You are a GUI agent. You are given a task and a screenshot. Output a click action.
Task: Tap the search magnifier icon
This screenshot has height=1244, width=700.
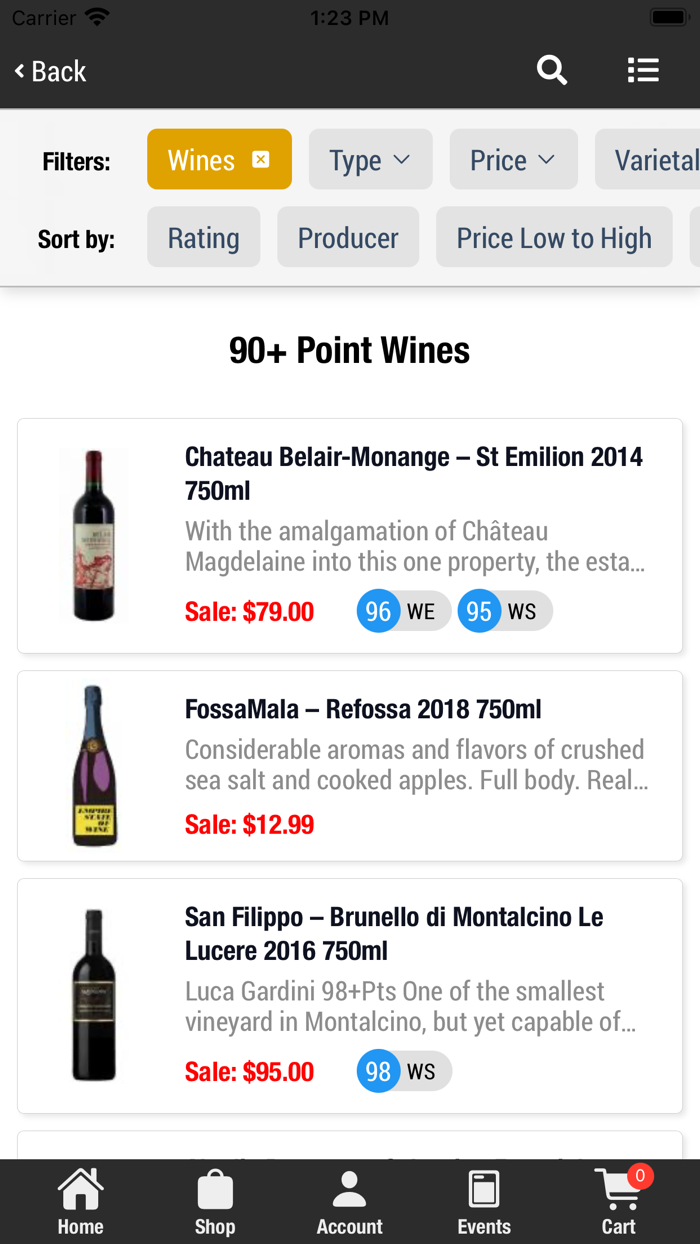[x=552, y=71]
